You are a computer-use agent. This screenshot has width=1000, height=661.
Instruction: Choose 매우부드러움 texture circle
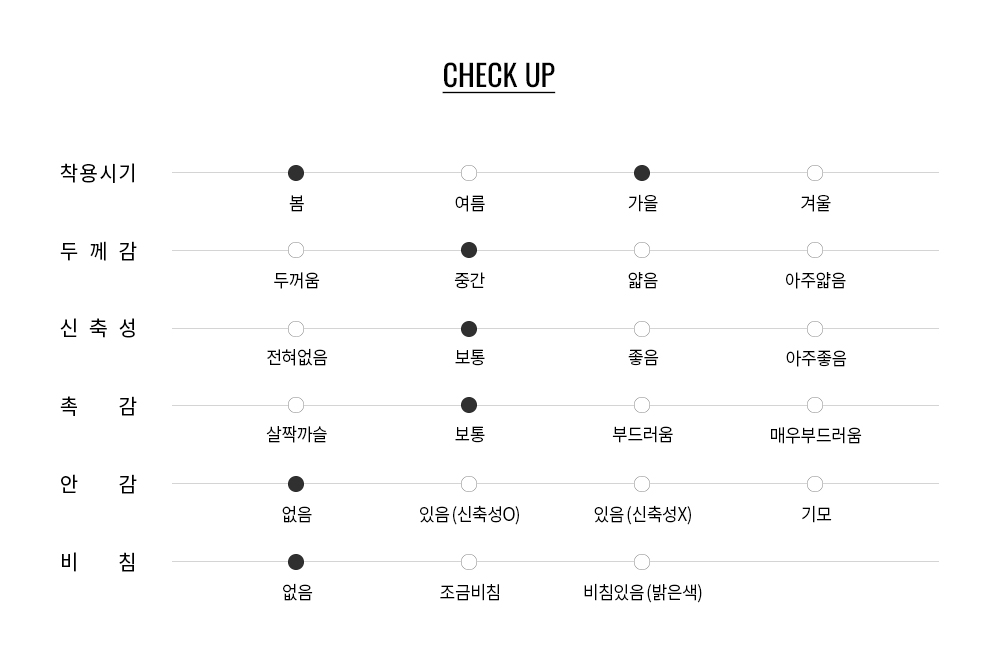(x=815, y=405)
